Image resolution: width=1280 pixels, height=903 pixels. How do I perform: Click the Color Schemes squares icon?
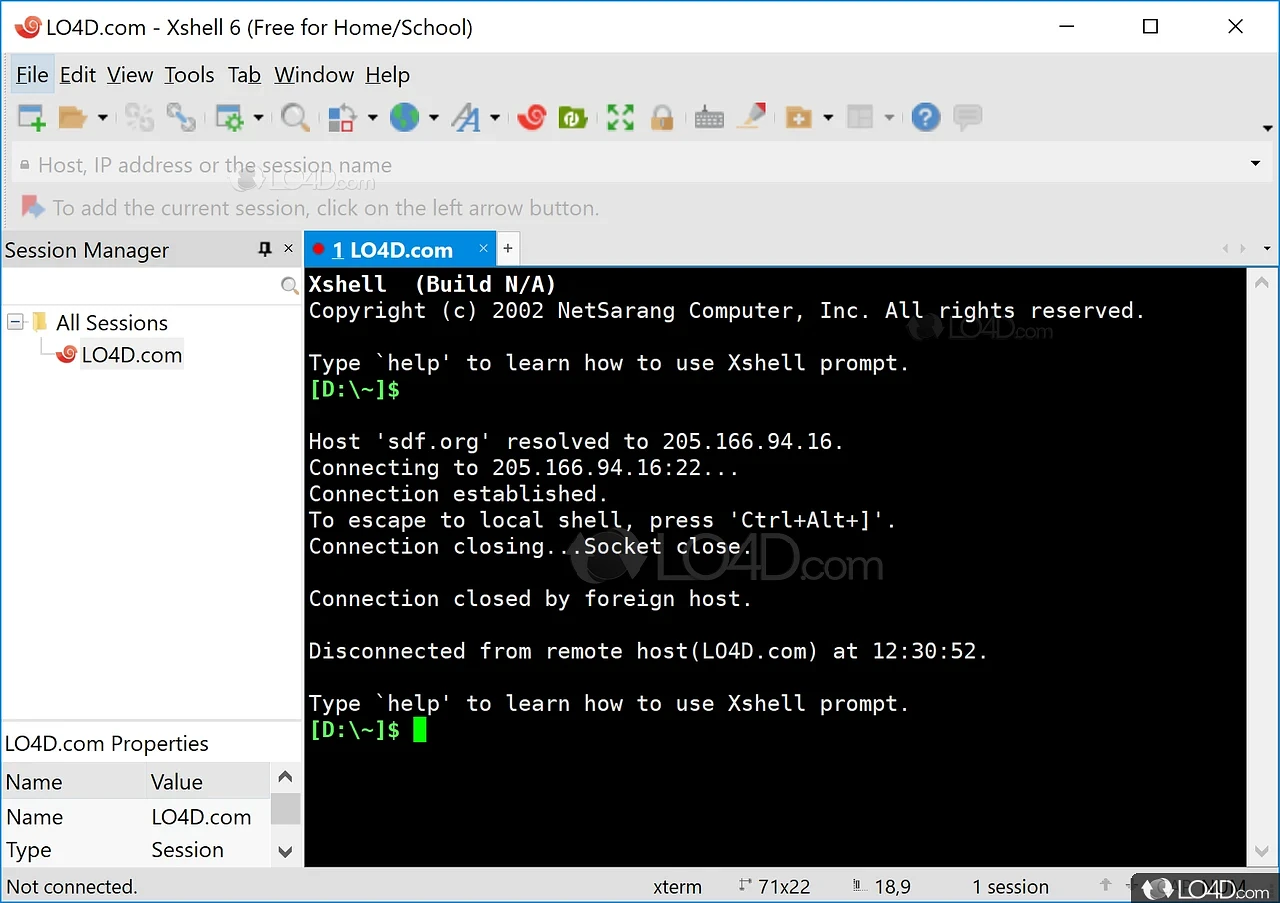(342, 118)
